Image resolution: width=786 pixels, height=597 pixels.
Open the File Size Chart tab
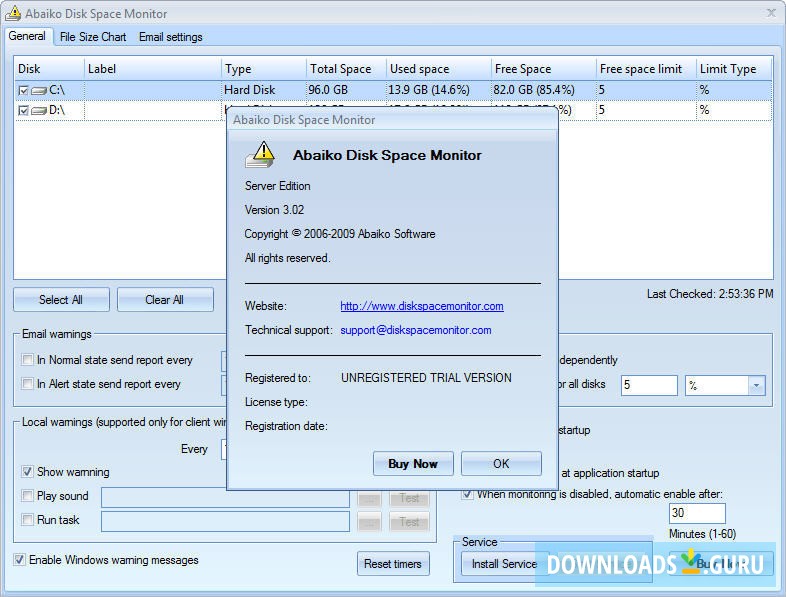[93, 37]
